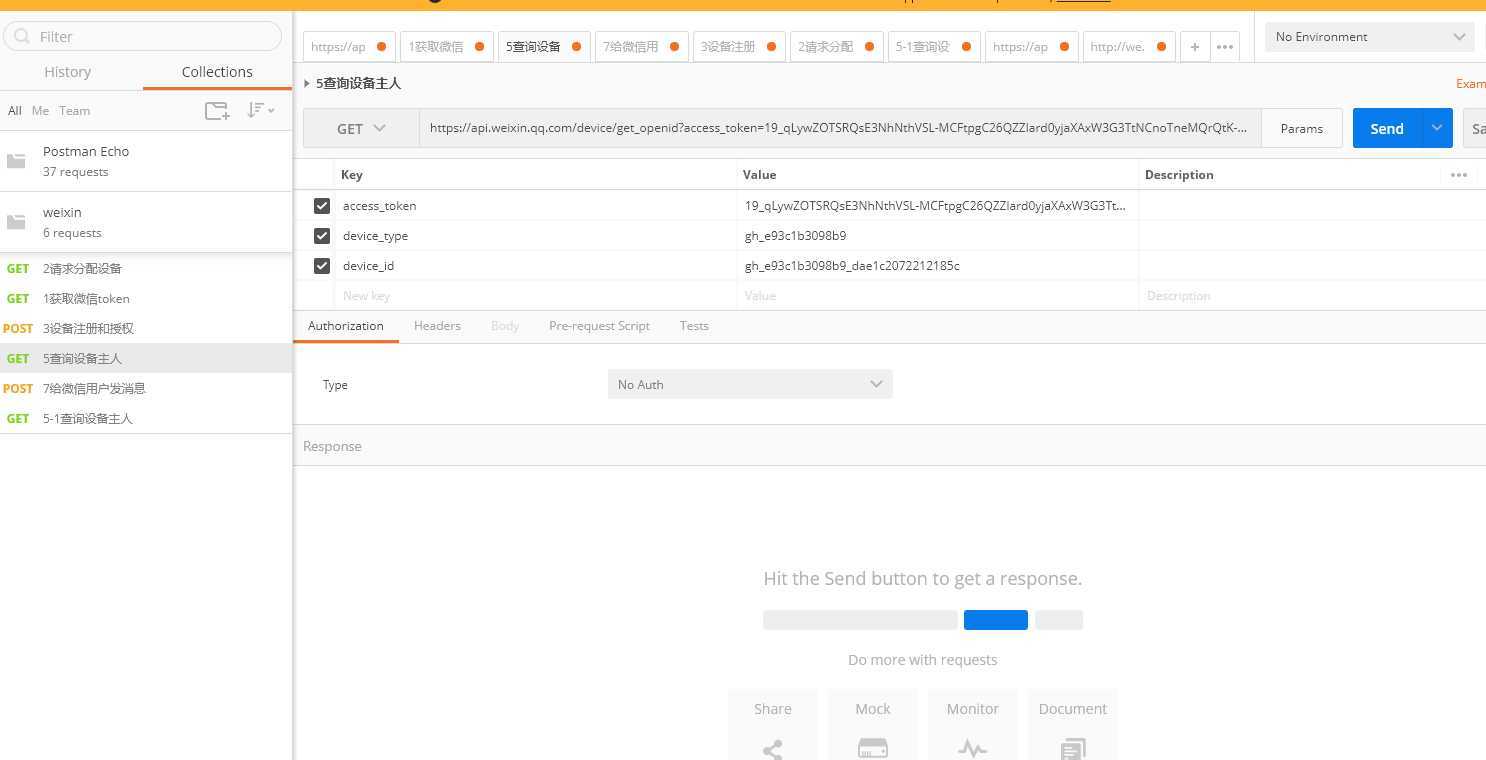Image resolution: width=1486 pixels, height=760 pixels.
Task: Switch to the History tab
Action: tap(68, 72)
